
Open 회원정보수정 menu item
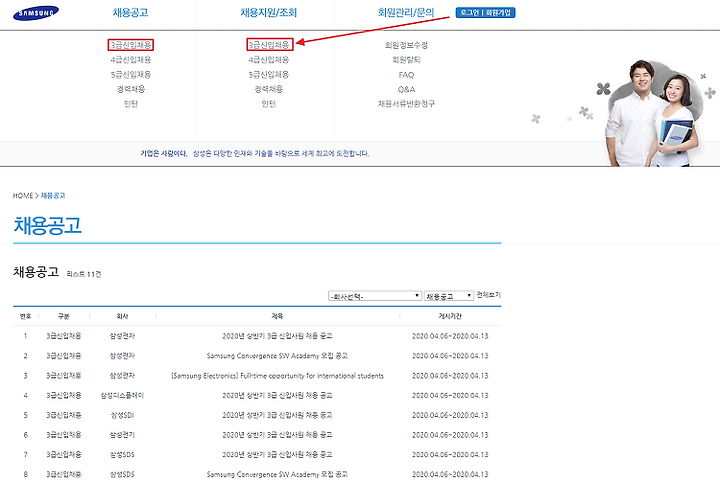pyautogui.click(x=406, y=45)
